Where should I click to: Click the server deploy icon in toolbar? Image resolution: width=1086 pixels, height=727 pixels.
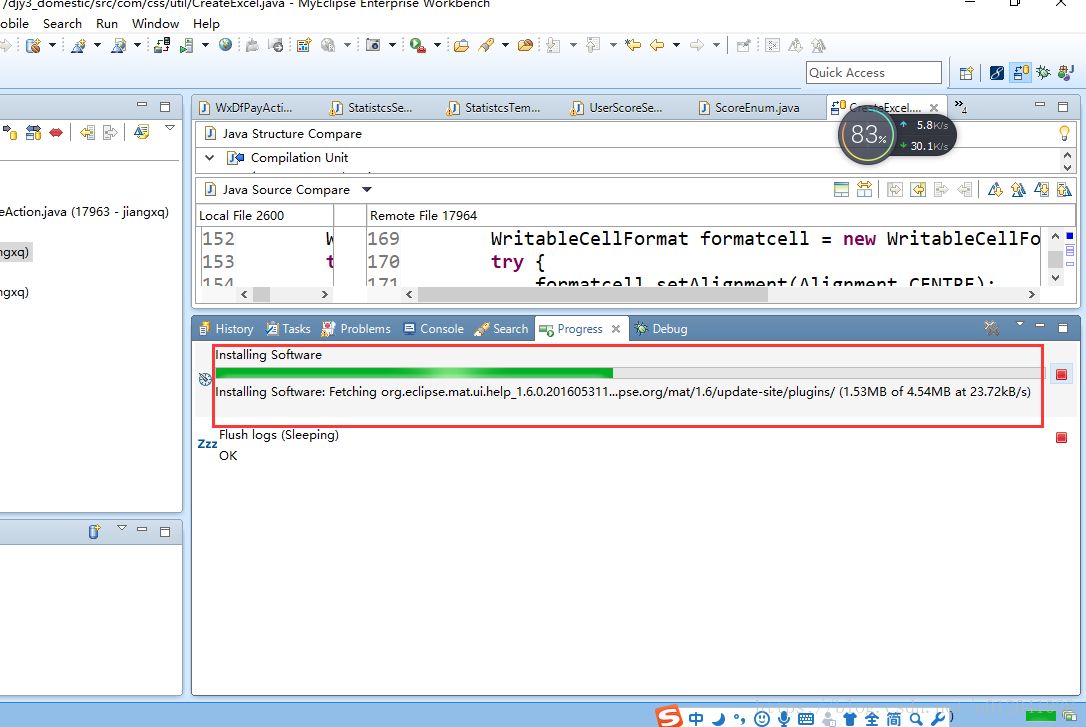click(x=162, y=46)
